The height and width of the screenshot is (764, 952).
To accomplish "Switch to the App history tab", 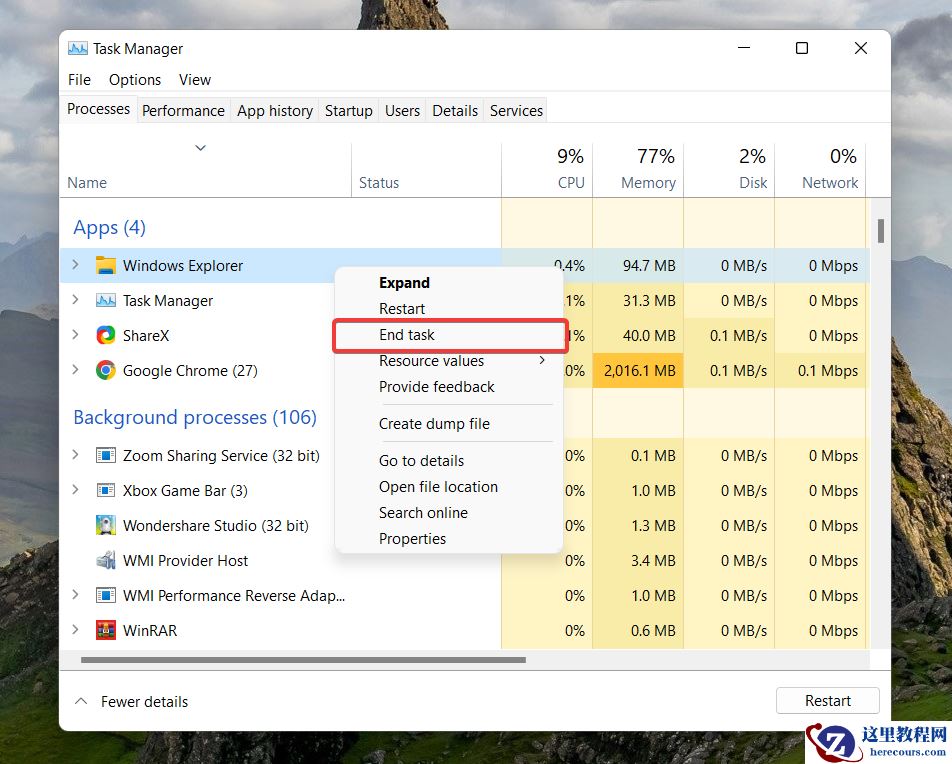I will click(x=275, y=111).
